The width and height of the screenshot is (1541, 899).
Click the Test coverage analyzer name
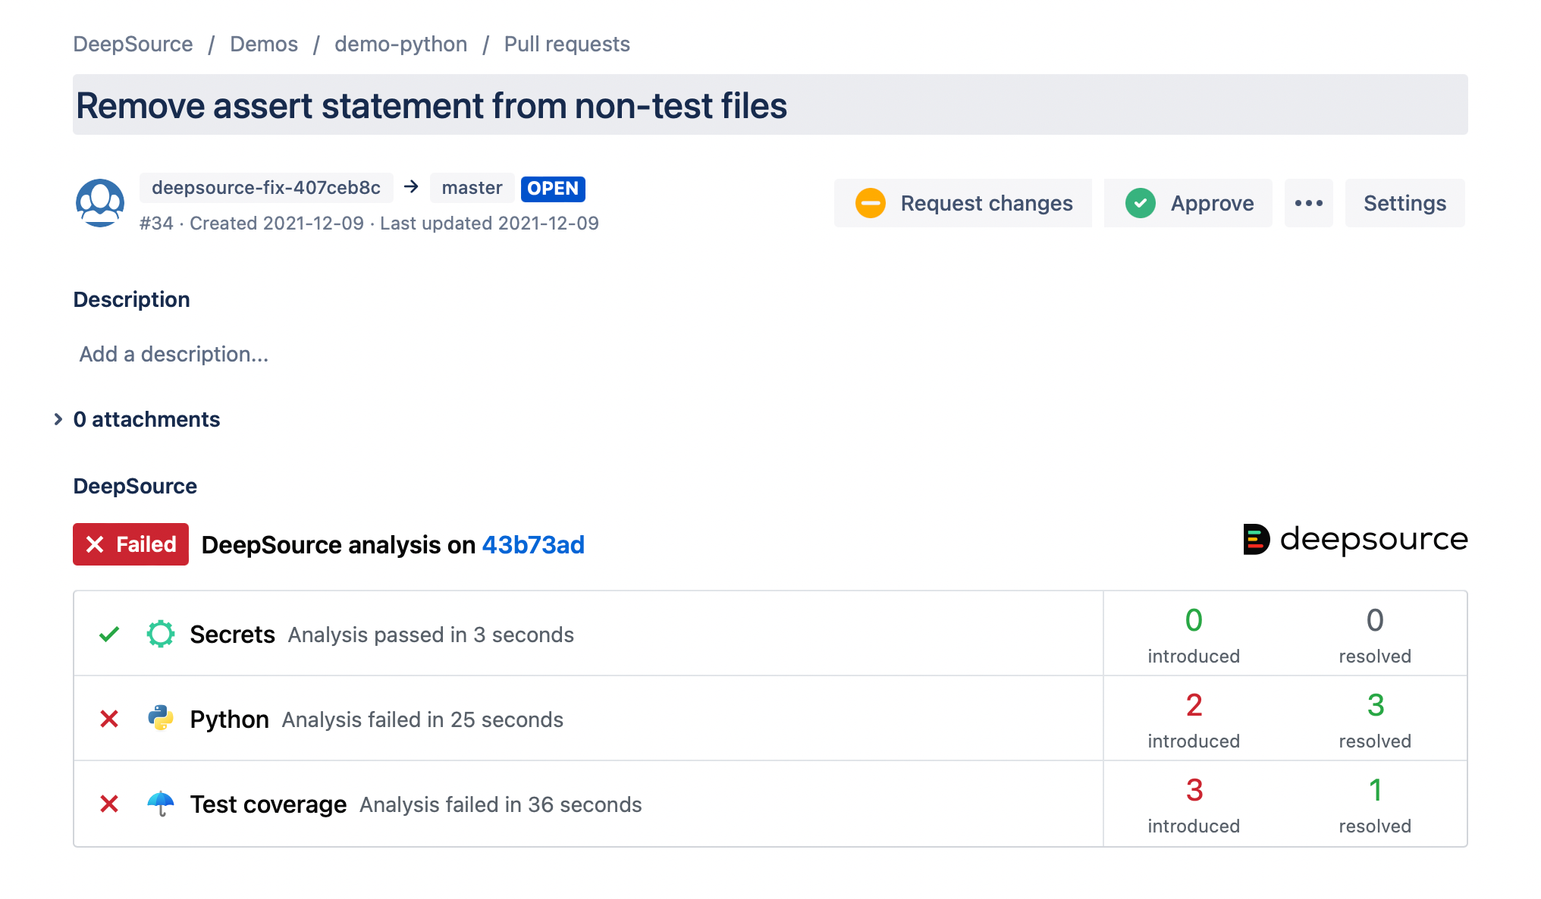tap(268, 804)
